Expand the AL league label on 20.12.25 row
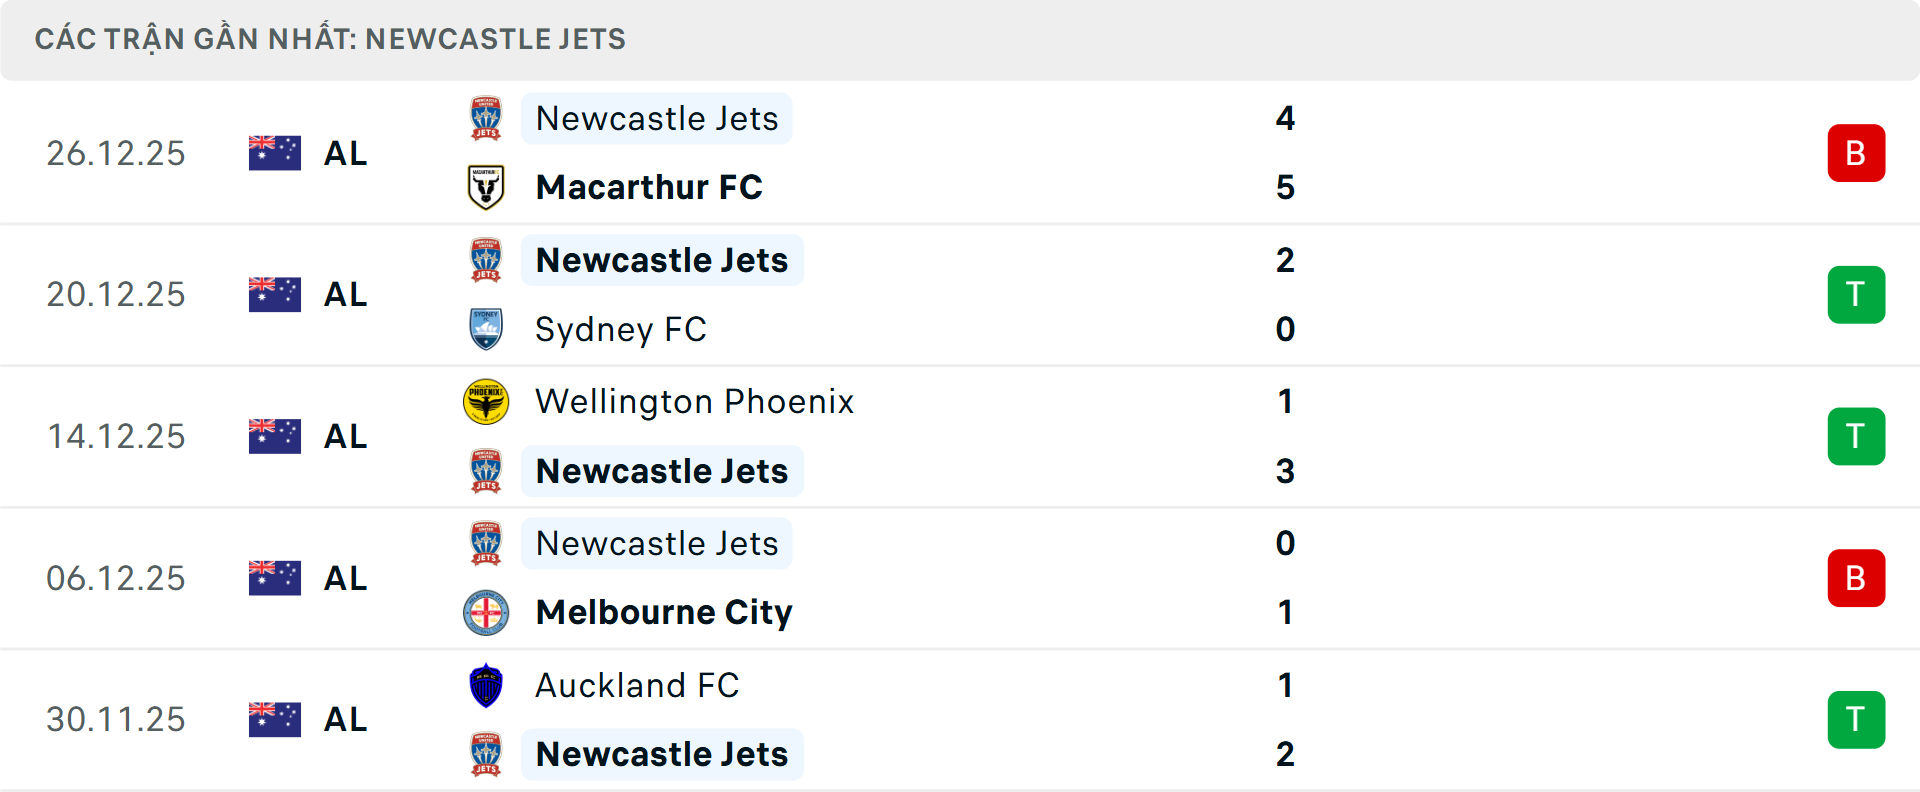1920x792 pixels. pos(345,294)
